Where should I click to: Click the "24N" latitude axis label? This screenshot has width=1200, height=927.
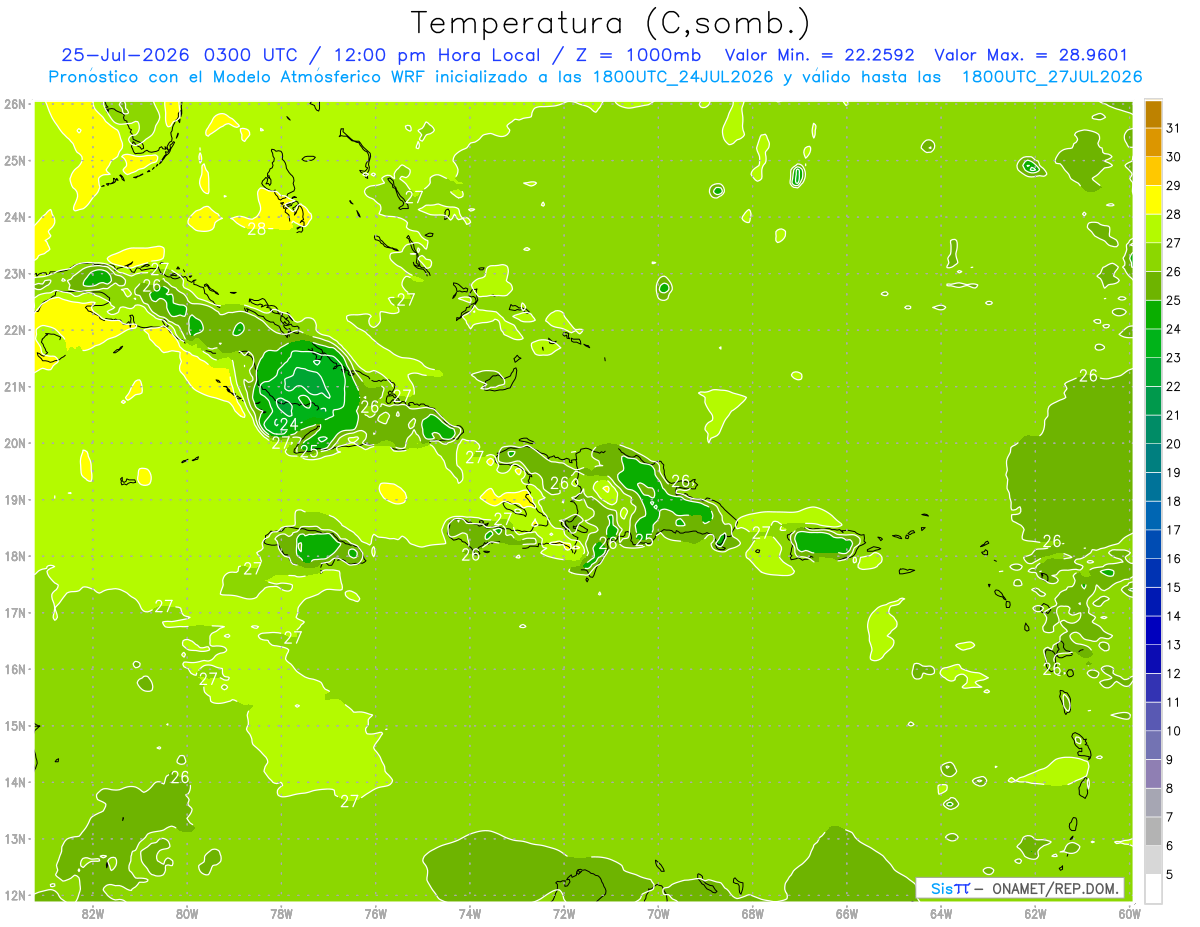[x=14, y=217]
